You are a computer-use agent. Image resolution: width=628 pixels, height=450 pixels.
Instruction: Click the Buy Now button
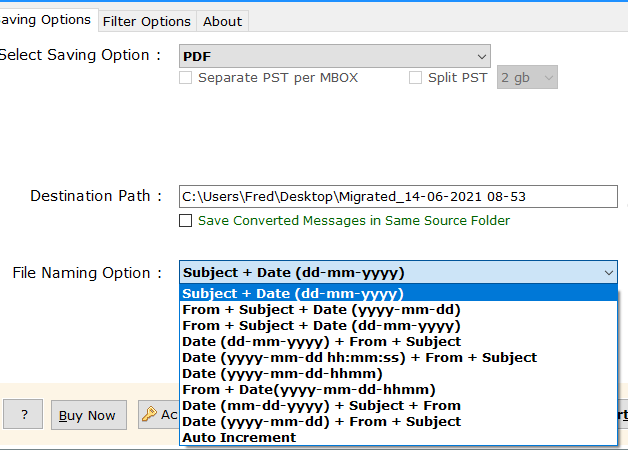click(89, 415)
